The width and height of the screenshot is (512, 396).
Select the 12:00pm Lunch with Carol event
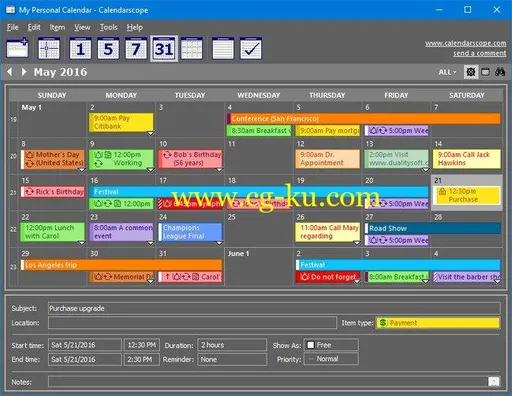click(x=53, y=232)
